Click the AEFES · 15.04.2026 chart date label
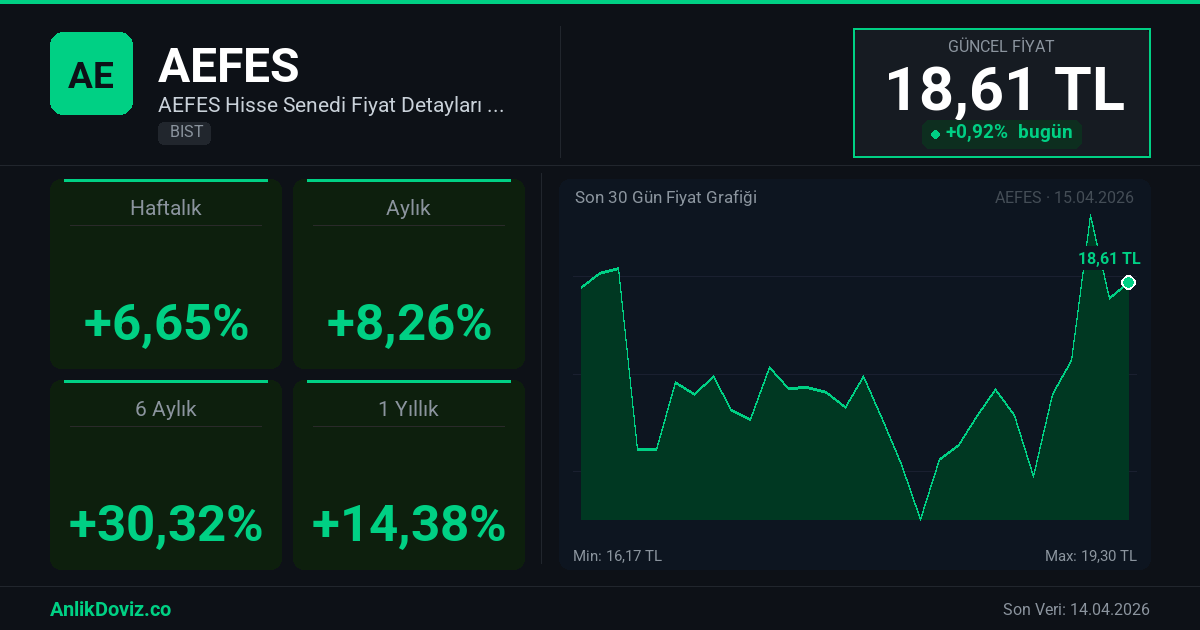Viewport: 1200px width, 630px height. [1064, 197]
